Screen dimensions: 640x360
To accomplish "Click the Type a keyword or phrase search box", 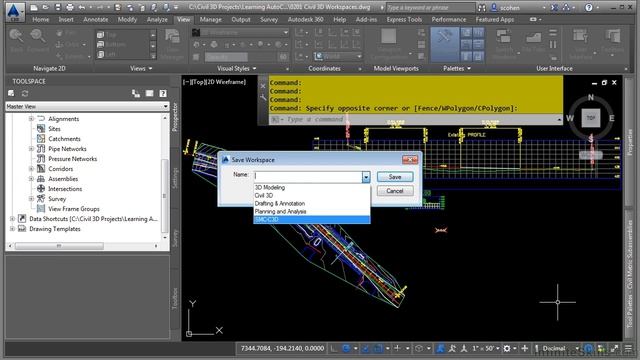I will point(430,7).
